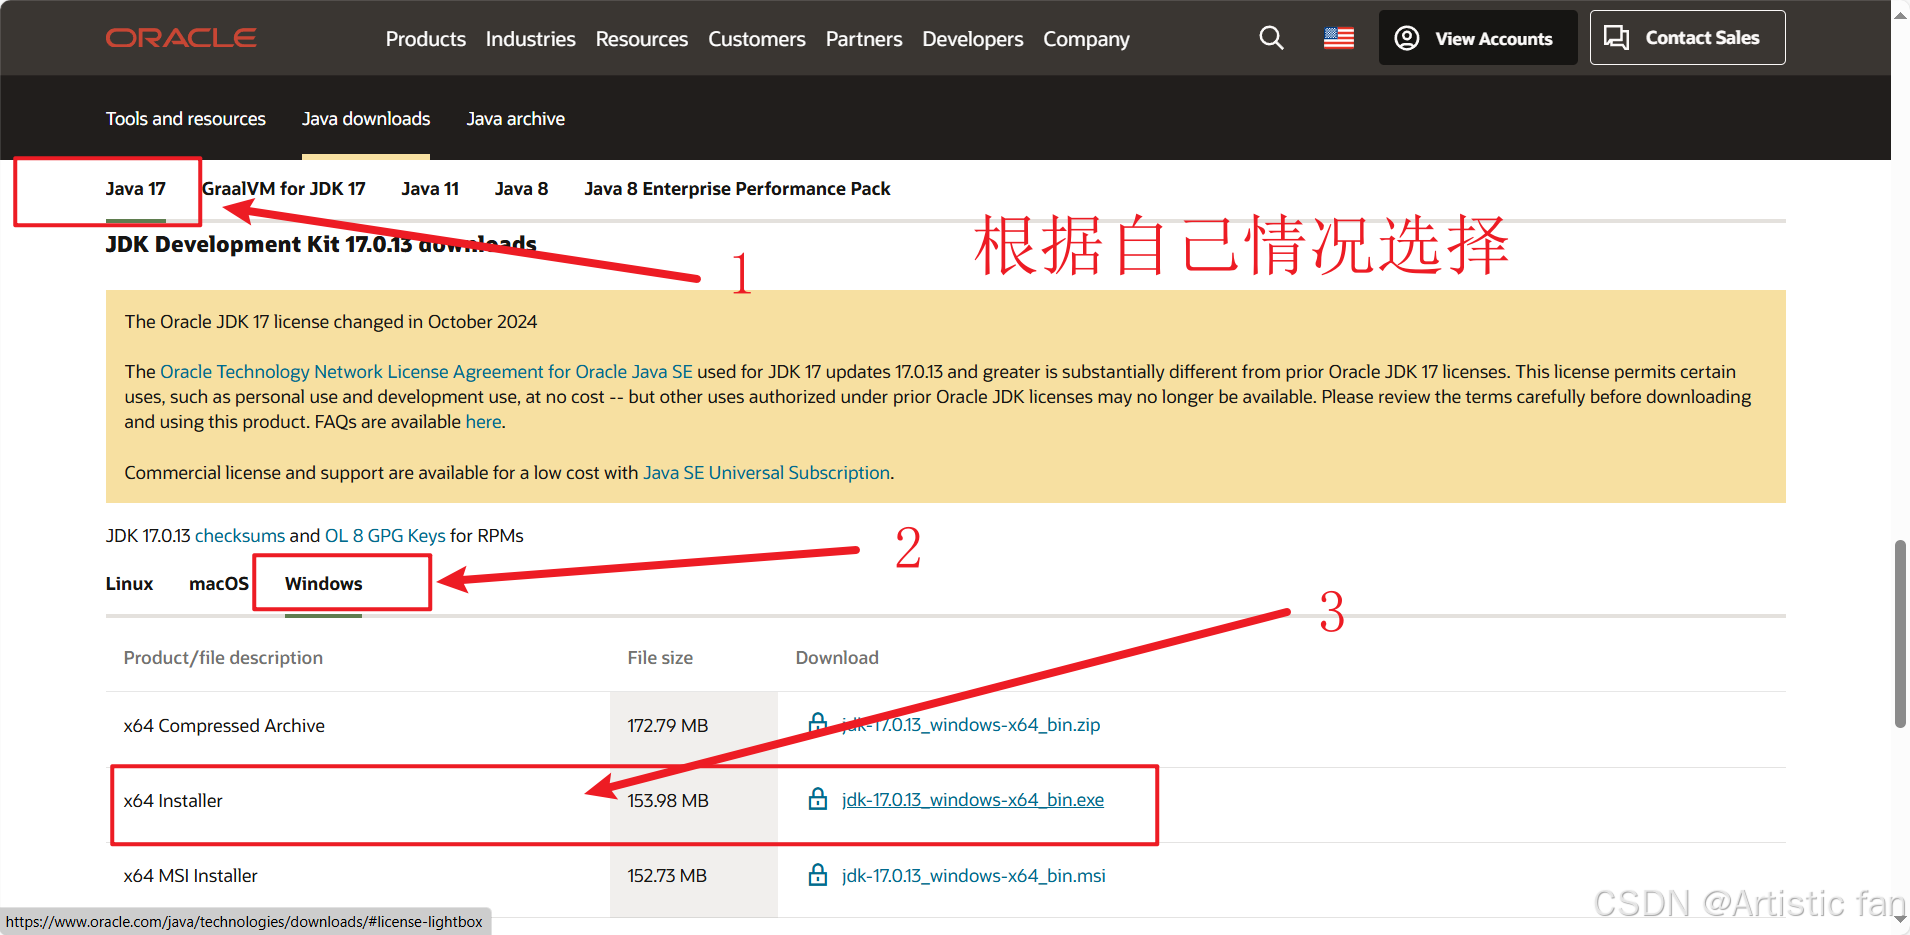Image resolution: width=1910 pixels, height=935 pixels.
Task: Open the site search magnifier icon
Action: (1271, 38)
